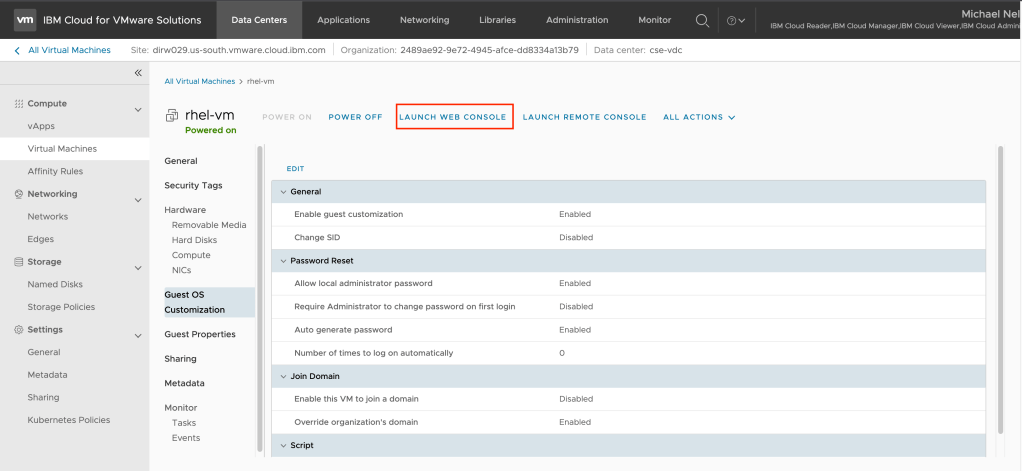Collapse the General section chevron
1022x471 pixels.
(x=282, y=191)
